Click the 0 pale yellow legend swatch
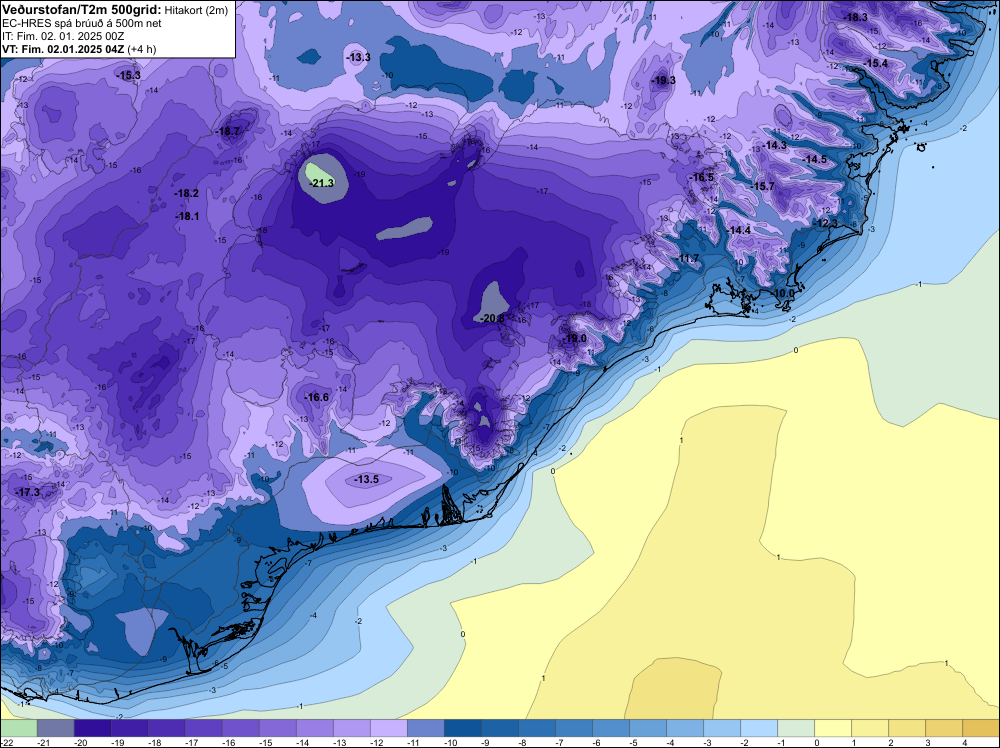Screen dimensions: 1000x748 coord(833,728)
